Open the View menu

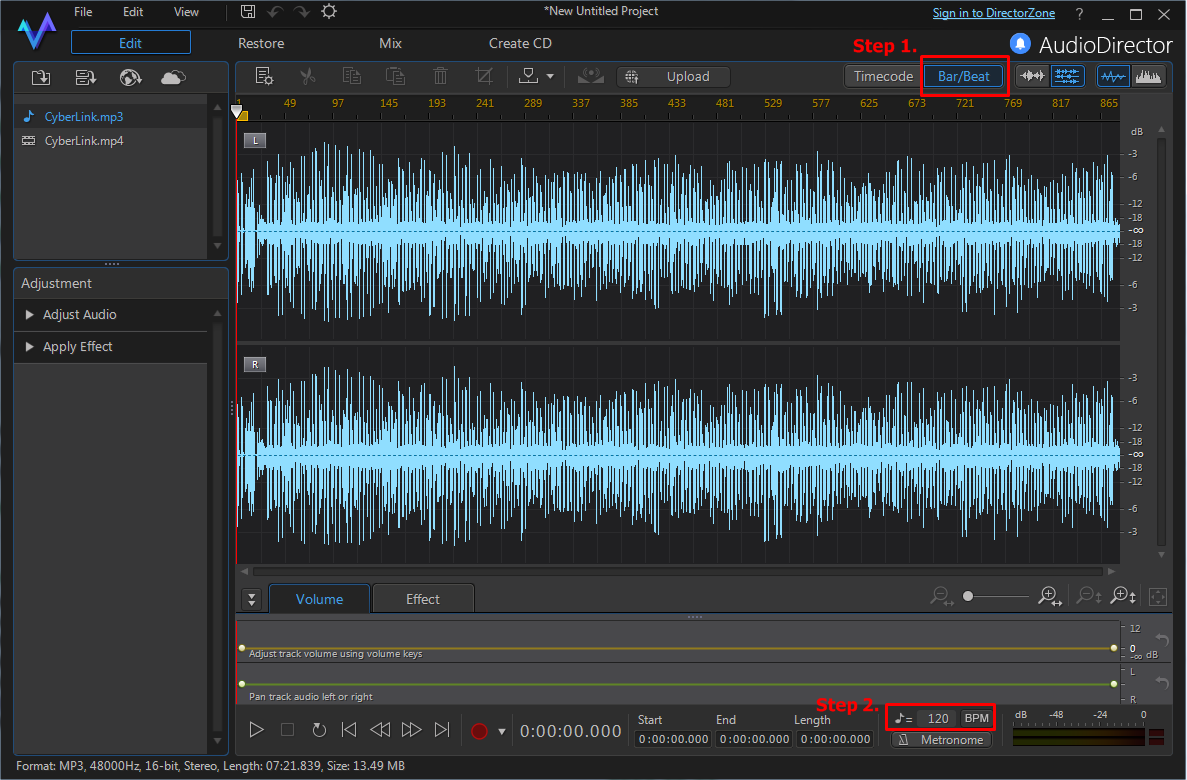click(186, 11)
